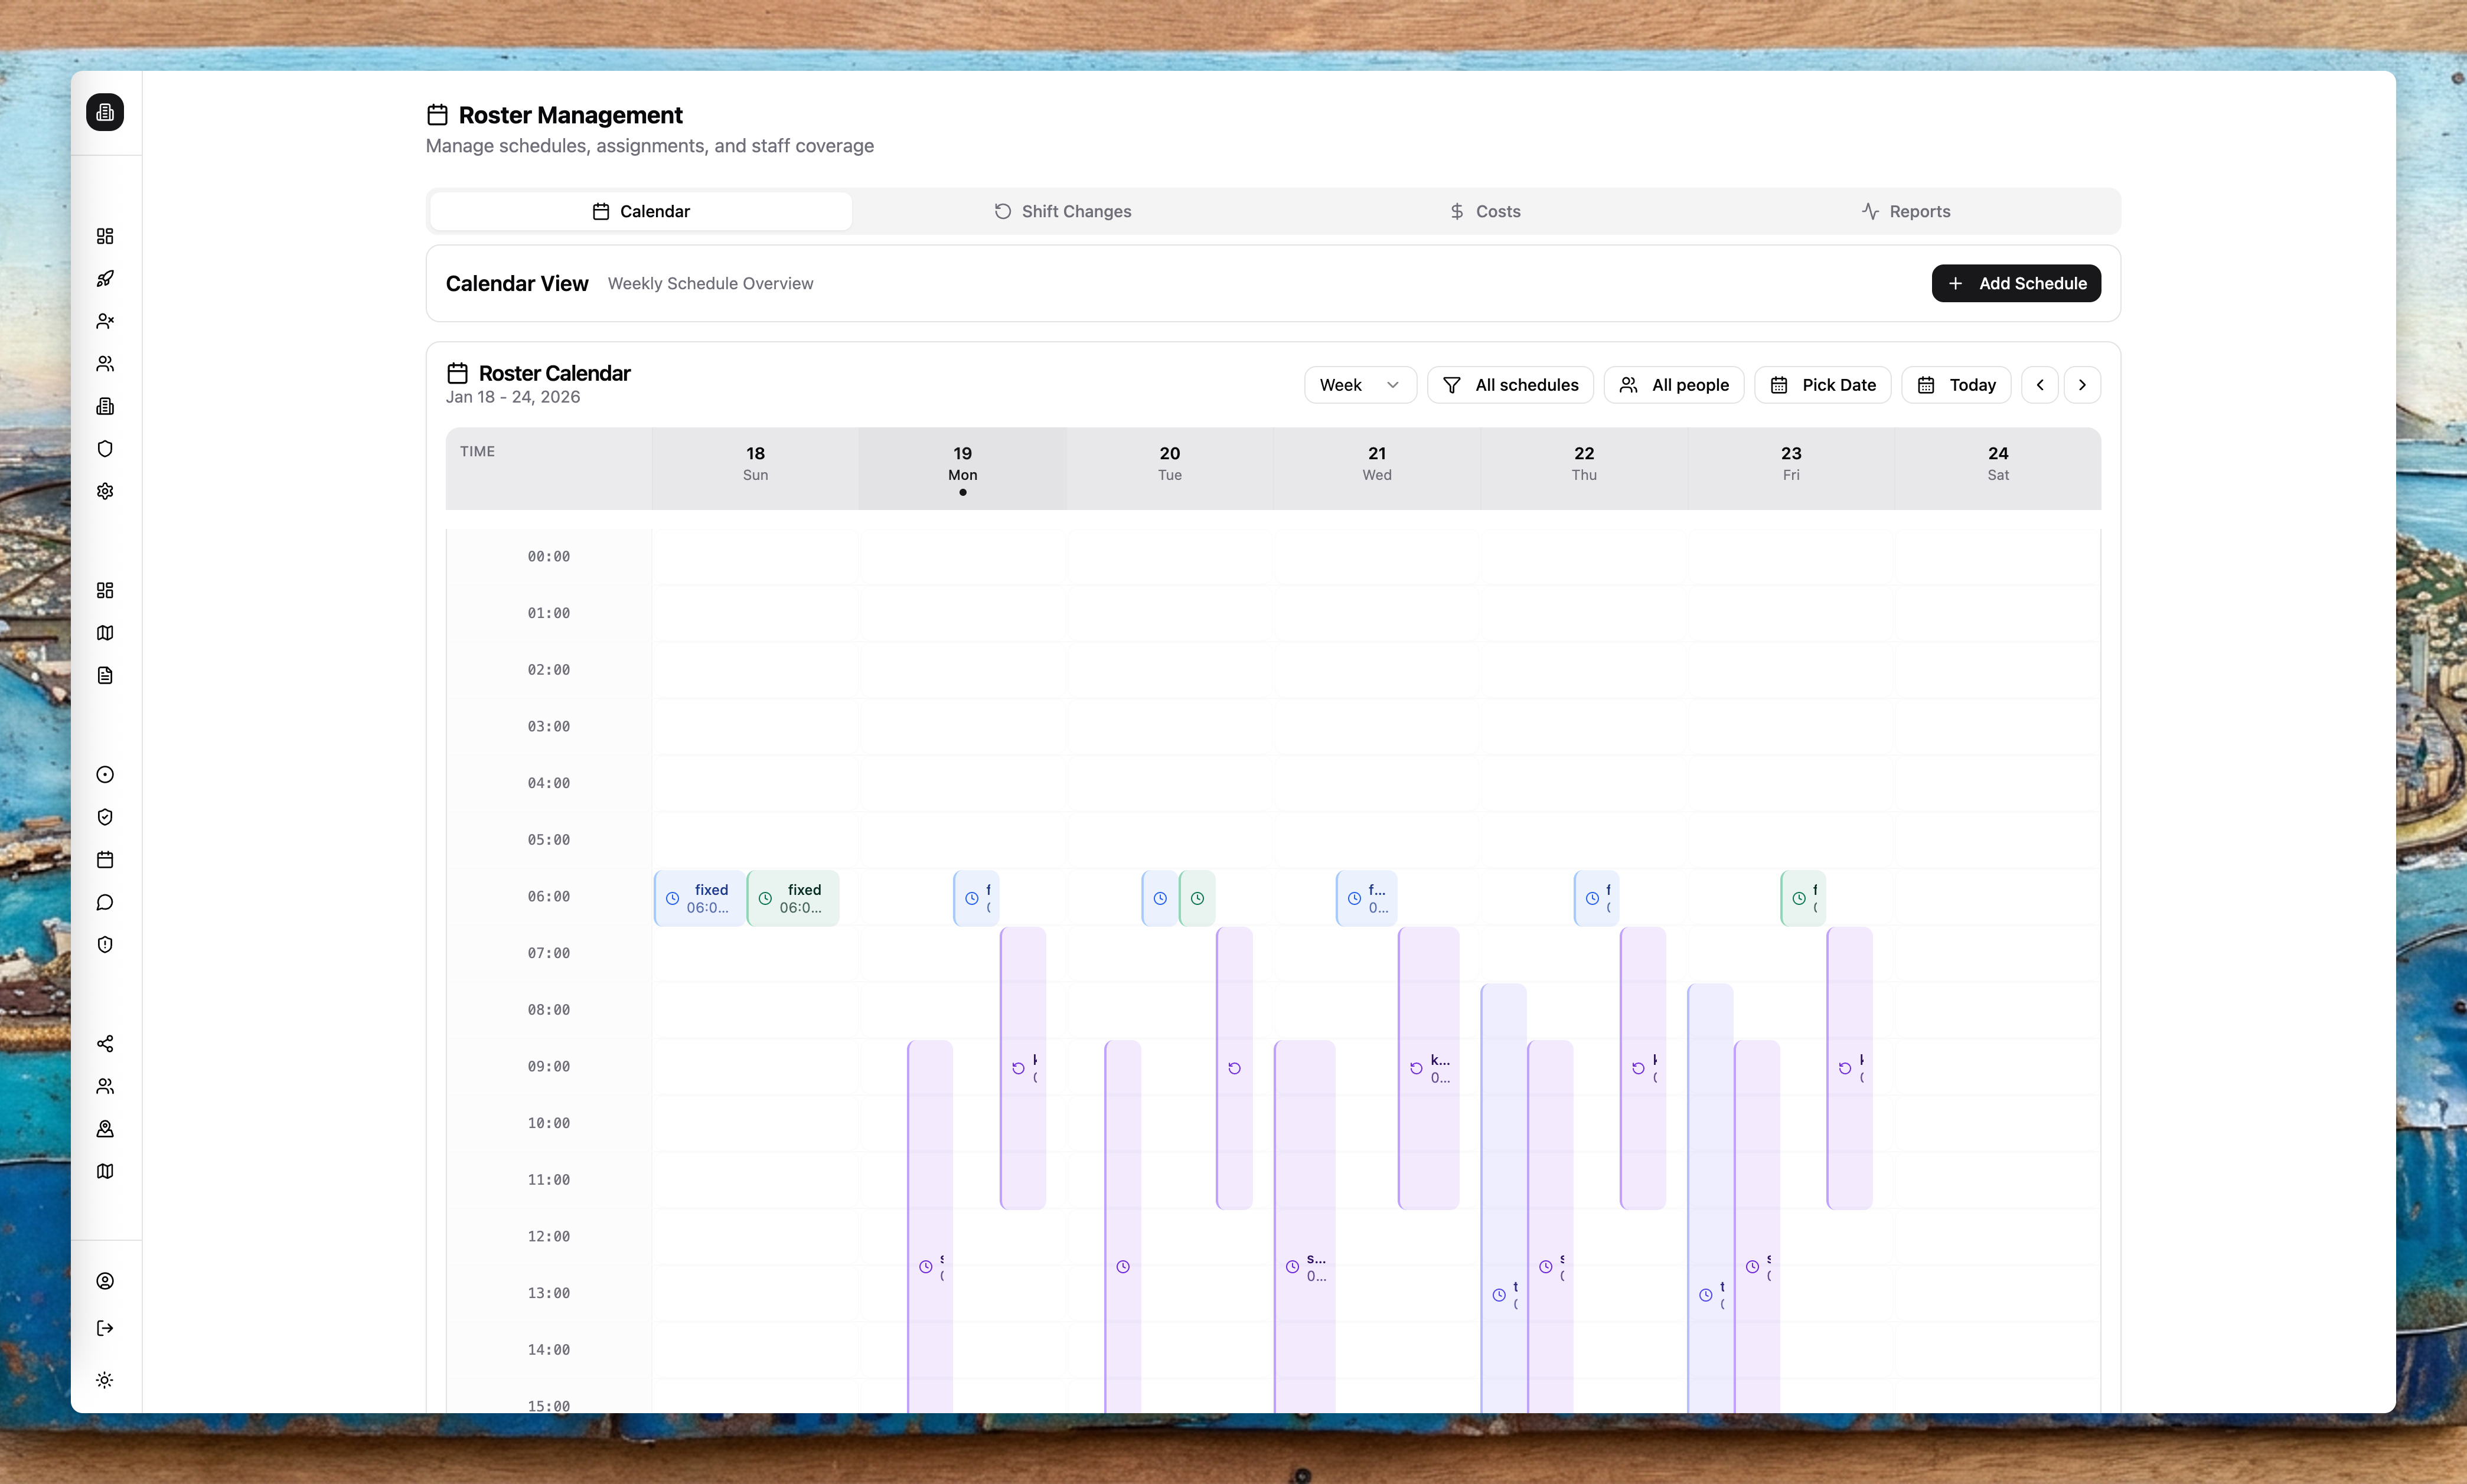2467x1484 pixels.
Task: Open the shield icon in sidebar
Action: click(x=105, y=448)
